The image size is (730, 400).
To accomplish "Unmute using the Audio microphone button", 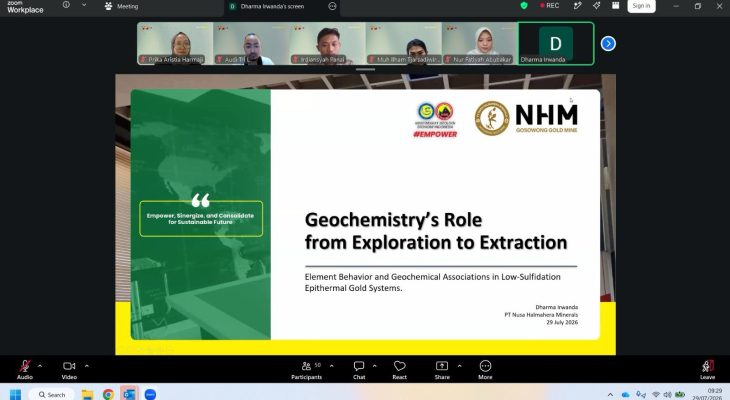I will pos(25,370).
